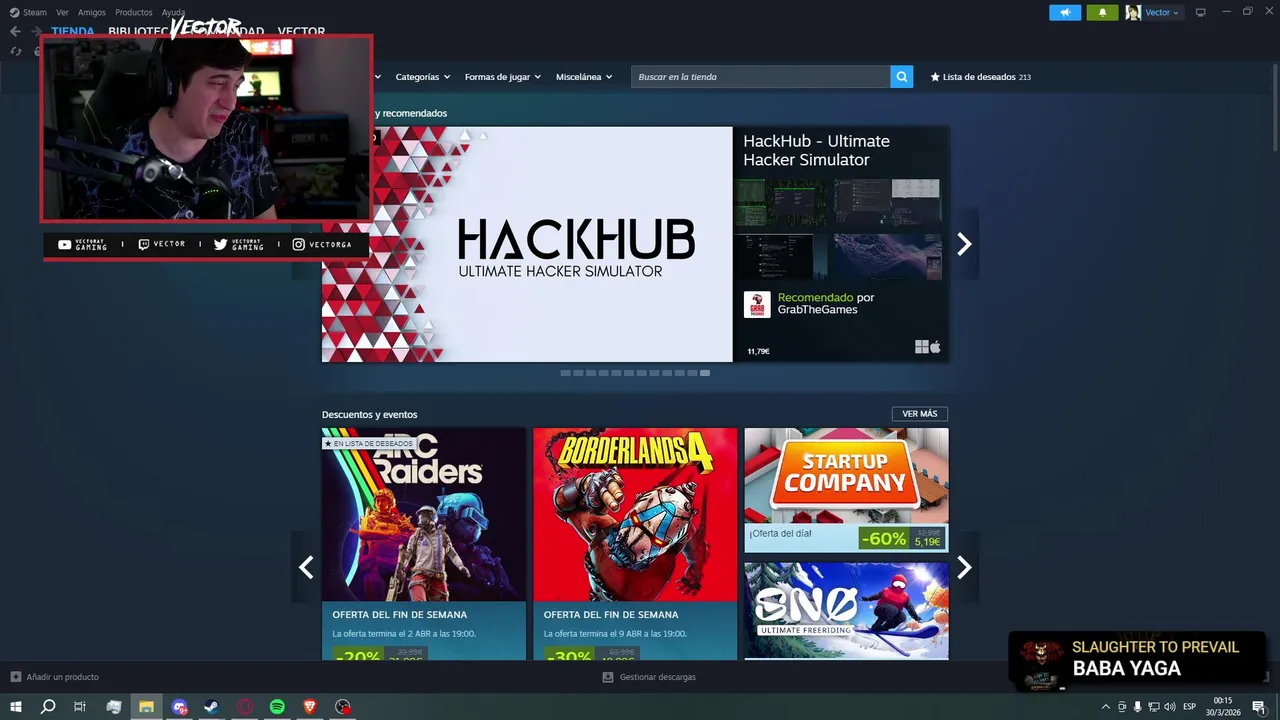Click the store search magnifier button
The height and width of the screenshot is (720, 1280).
pos(901,77)
